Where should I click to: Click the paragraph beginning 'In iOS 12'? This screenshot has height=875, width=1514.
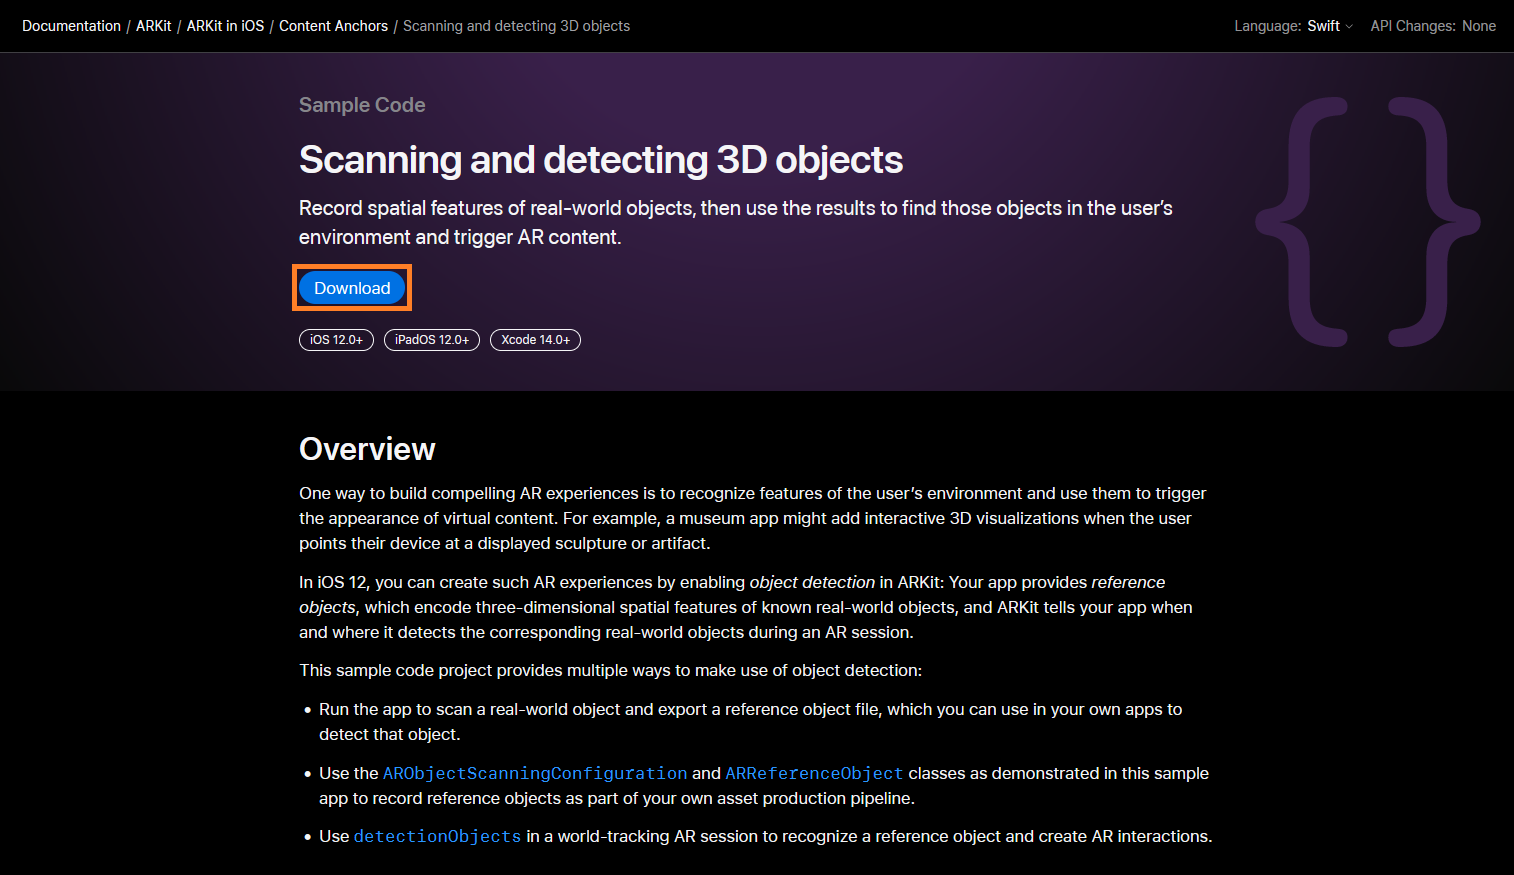(745, 607)
